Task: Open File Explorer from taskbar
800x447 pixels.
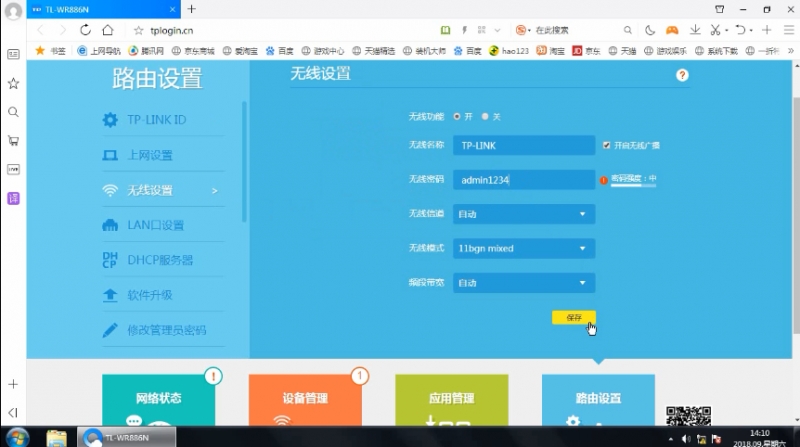Action: click(x=56, y=438)
